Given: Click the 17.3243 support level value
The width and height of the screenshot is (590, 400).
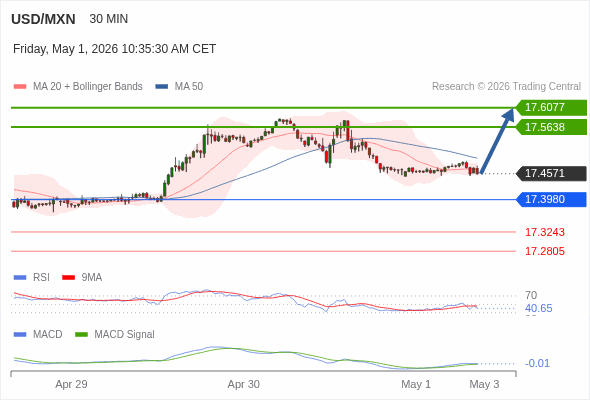Looking at the screenshot, I should 545,232.
